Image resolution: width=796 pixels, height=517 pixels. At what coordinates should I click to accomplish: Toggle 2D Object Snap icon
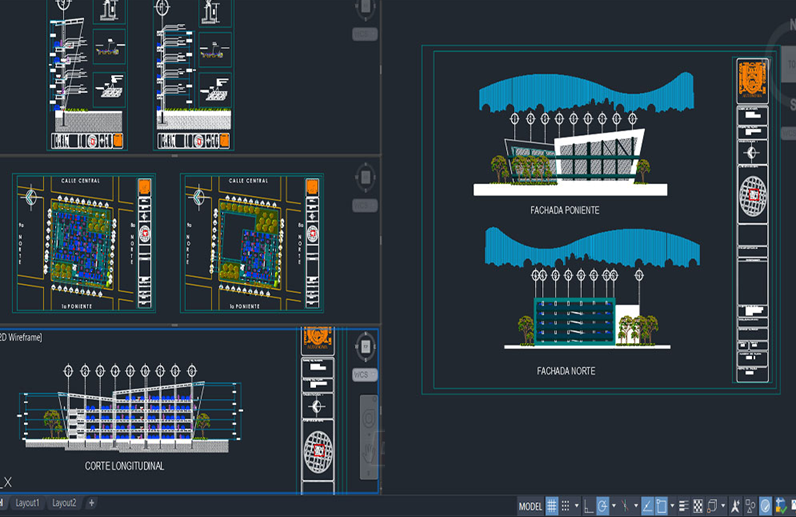pos(661,506)
